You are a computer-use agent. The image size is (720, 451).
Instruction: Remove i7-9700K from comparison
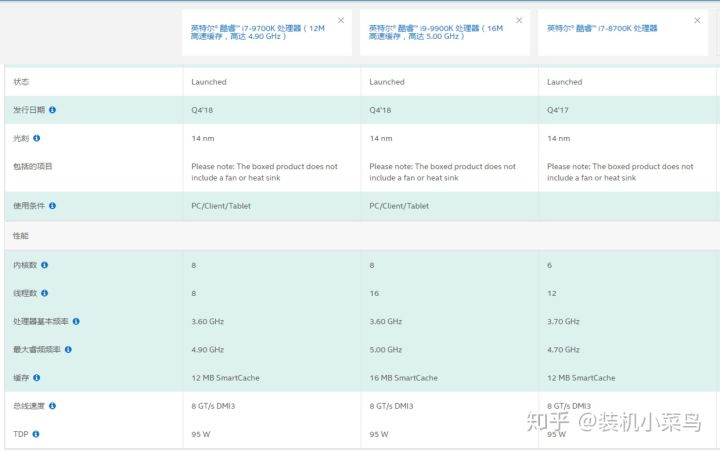(341, 20)
